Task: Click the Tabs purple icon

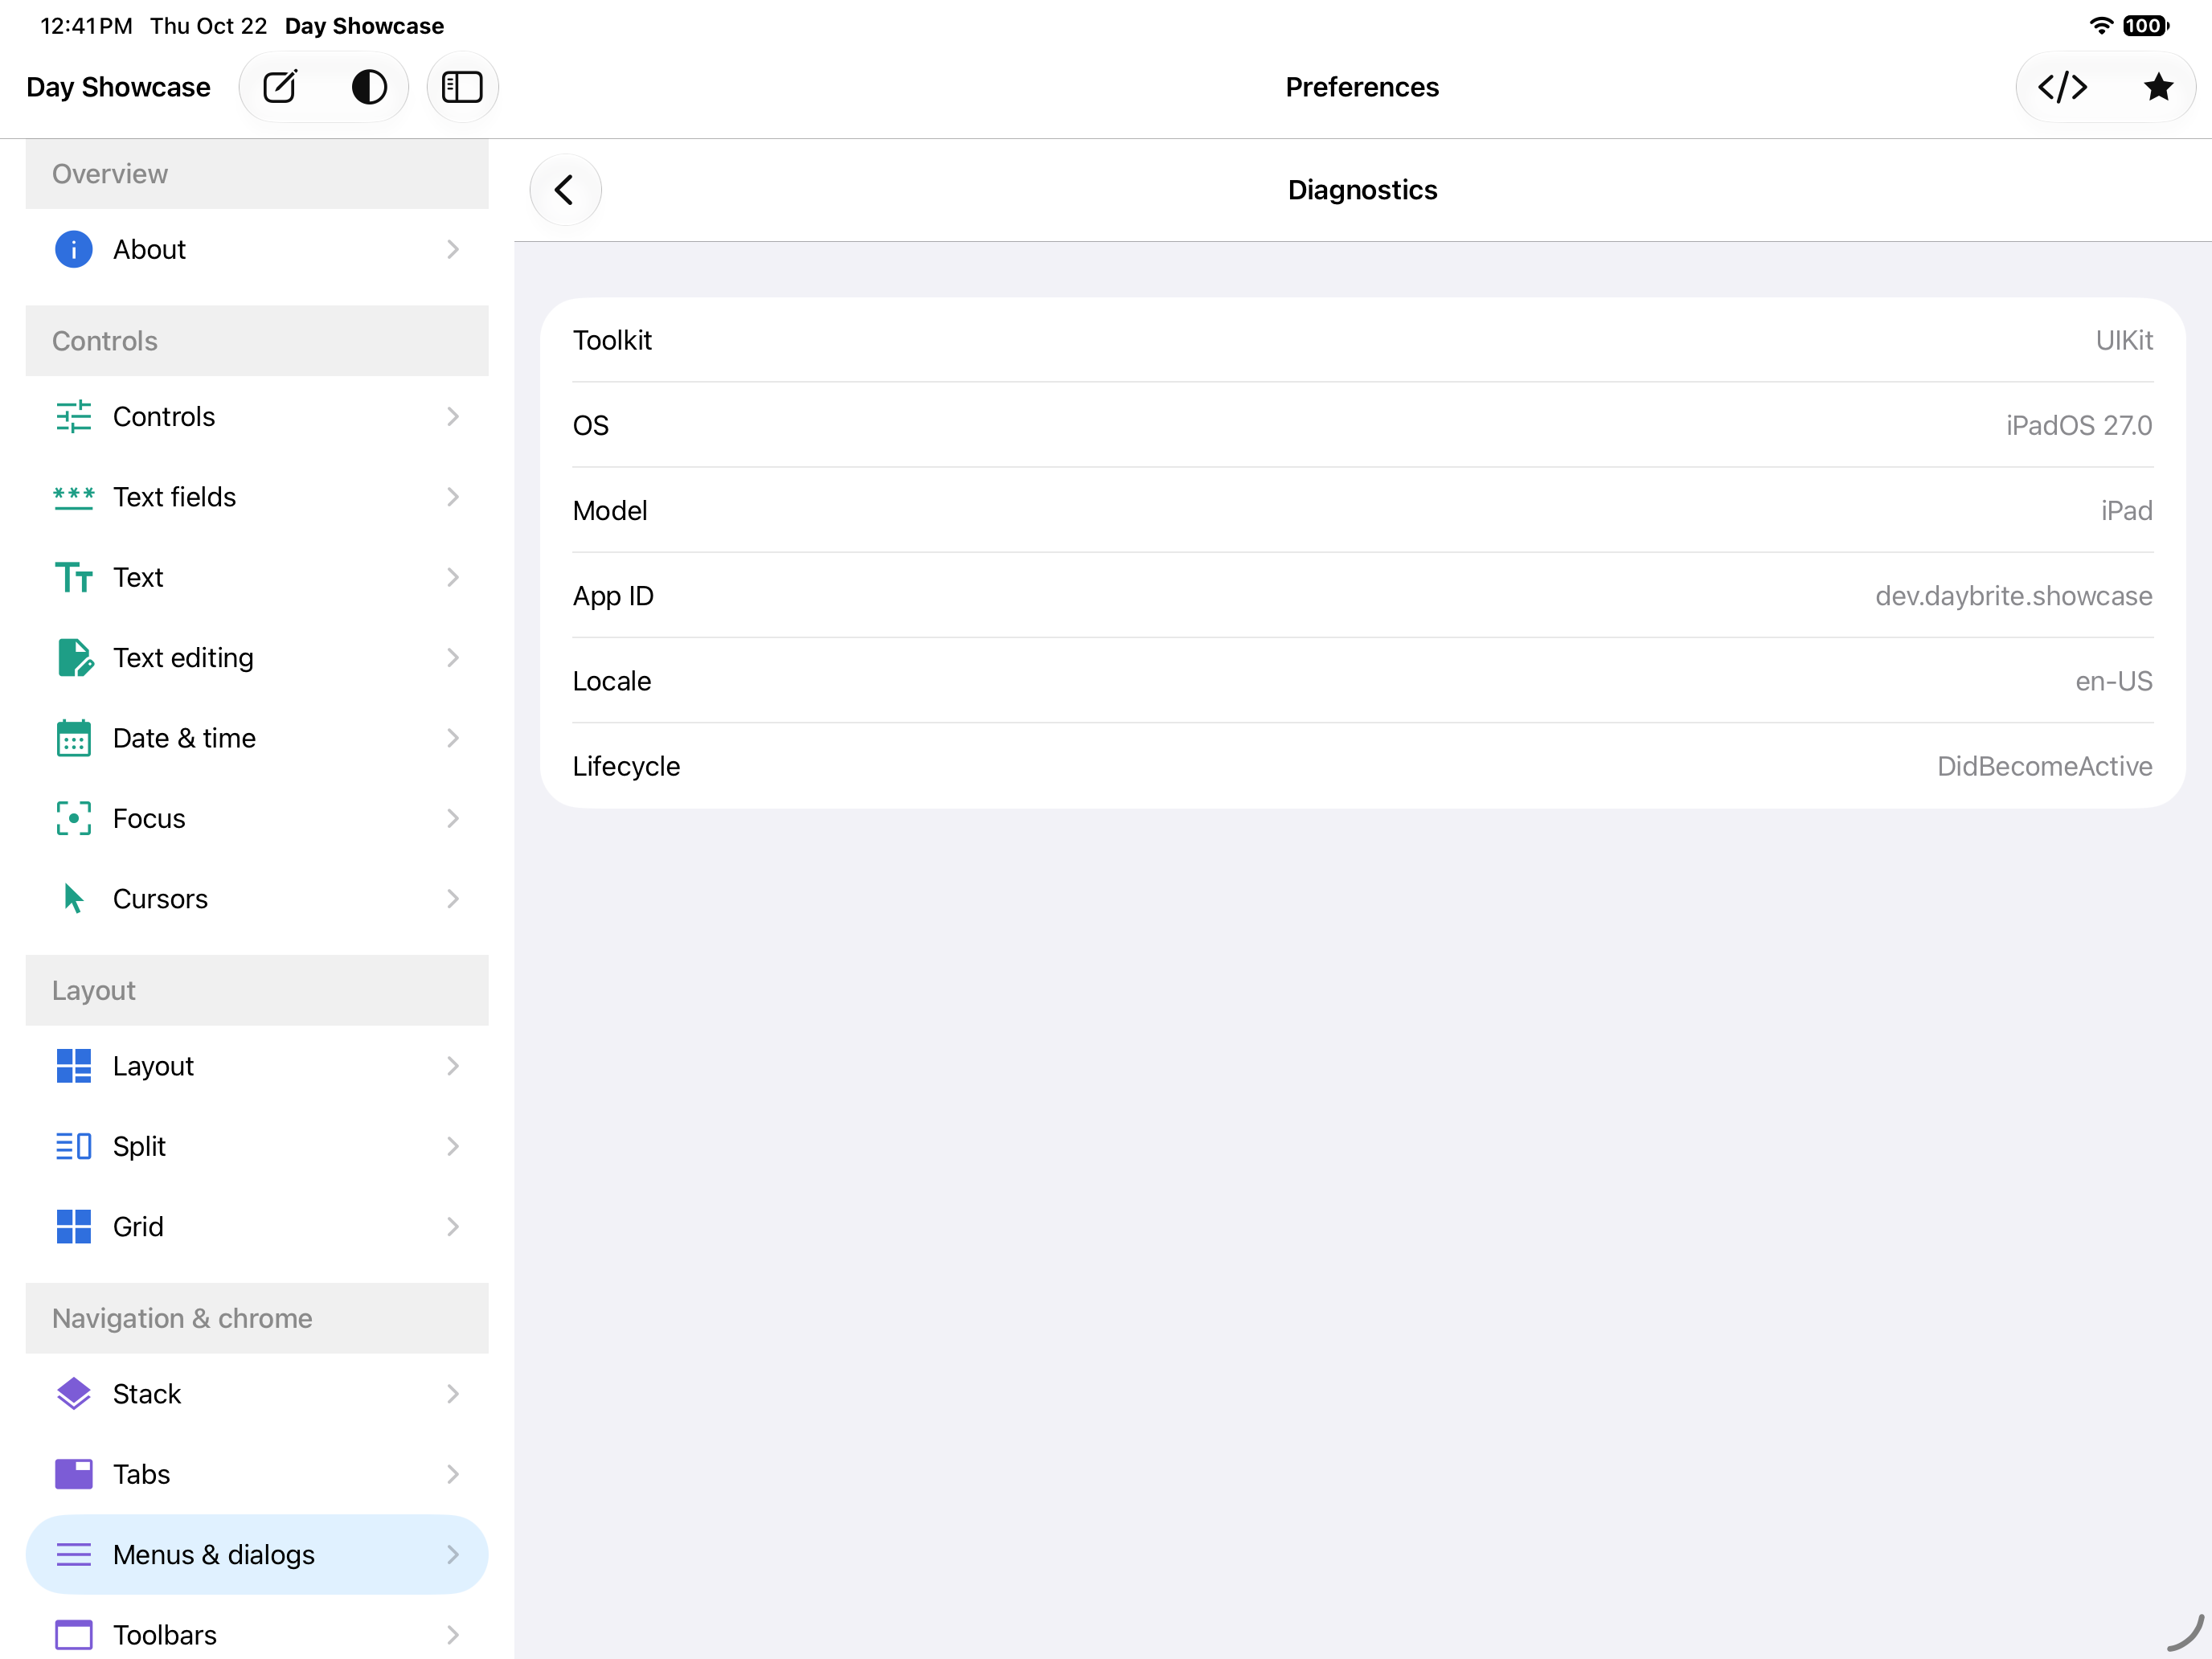Action: 73,1474
